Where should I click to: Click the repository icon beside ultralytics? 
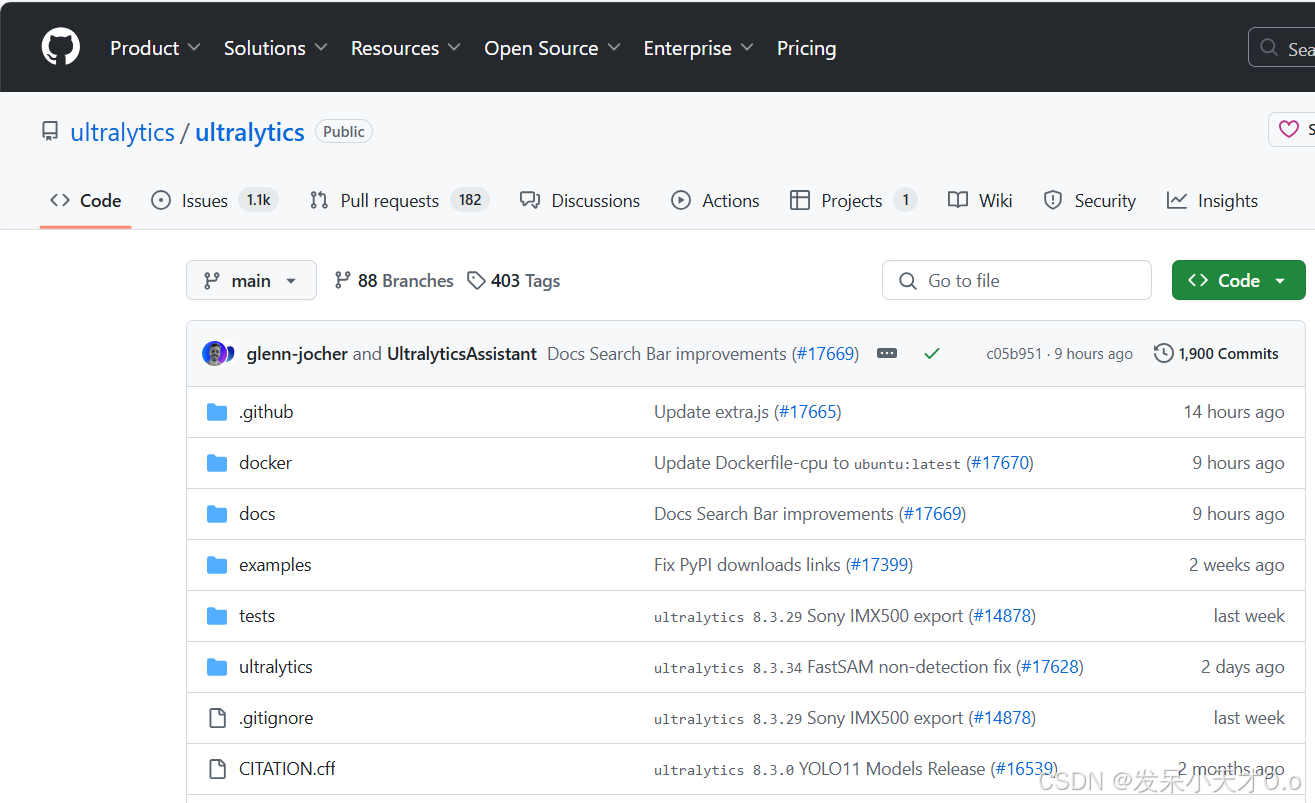[x=50, y=131]
